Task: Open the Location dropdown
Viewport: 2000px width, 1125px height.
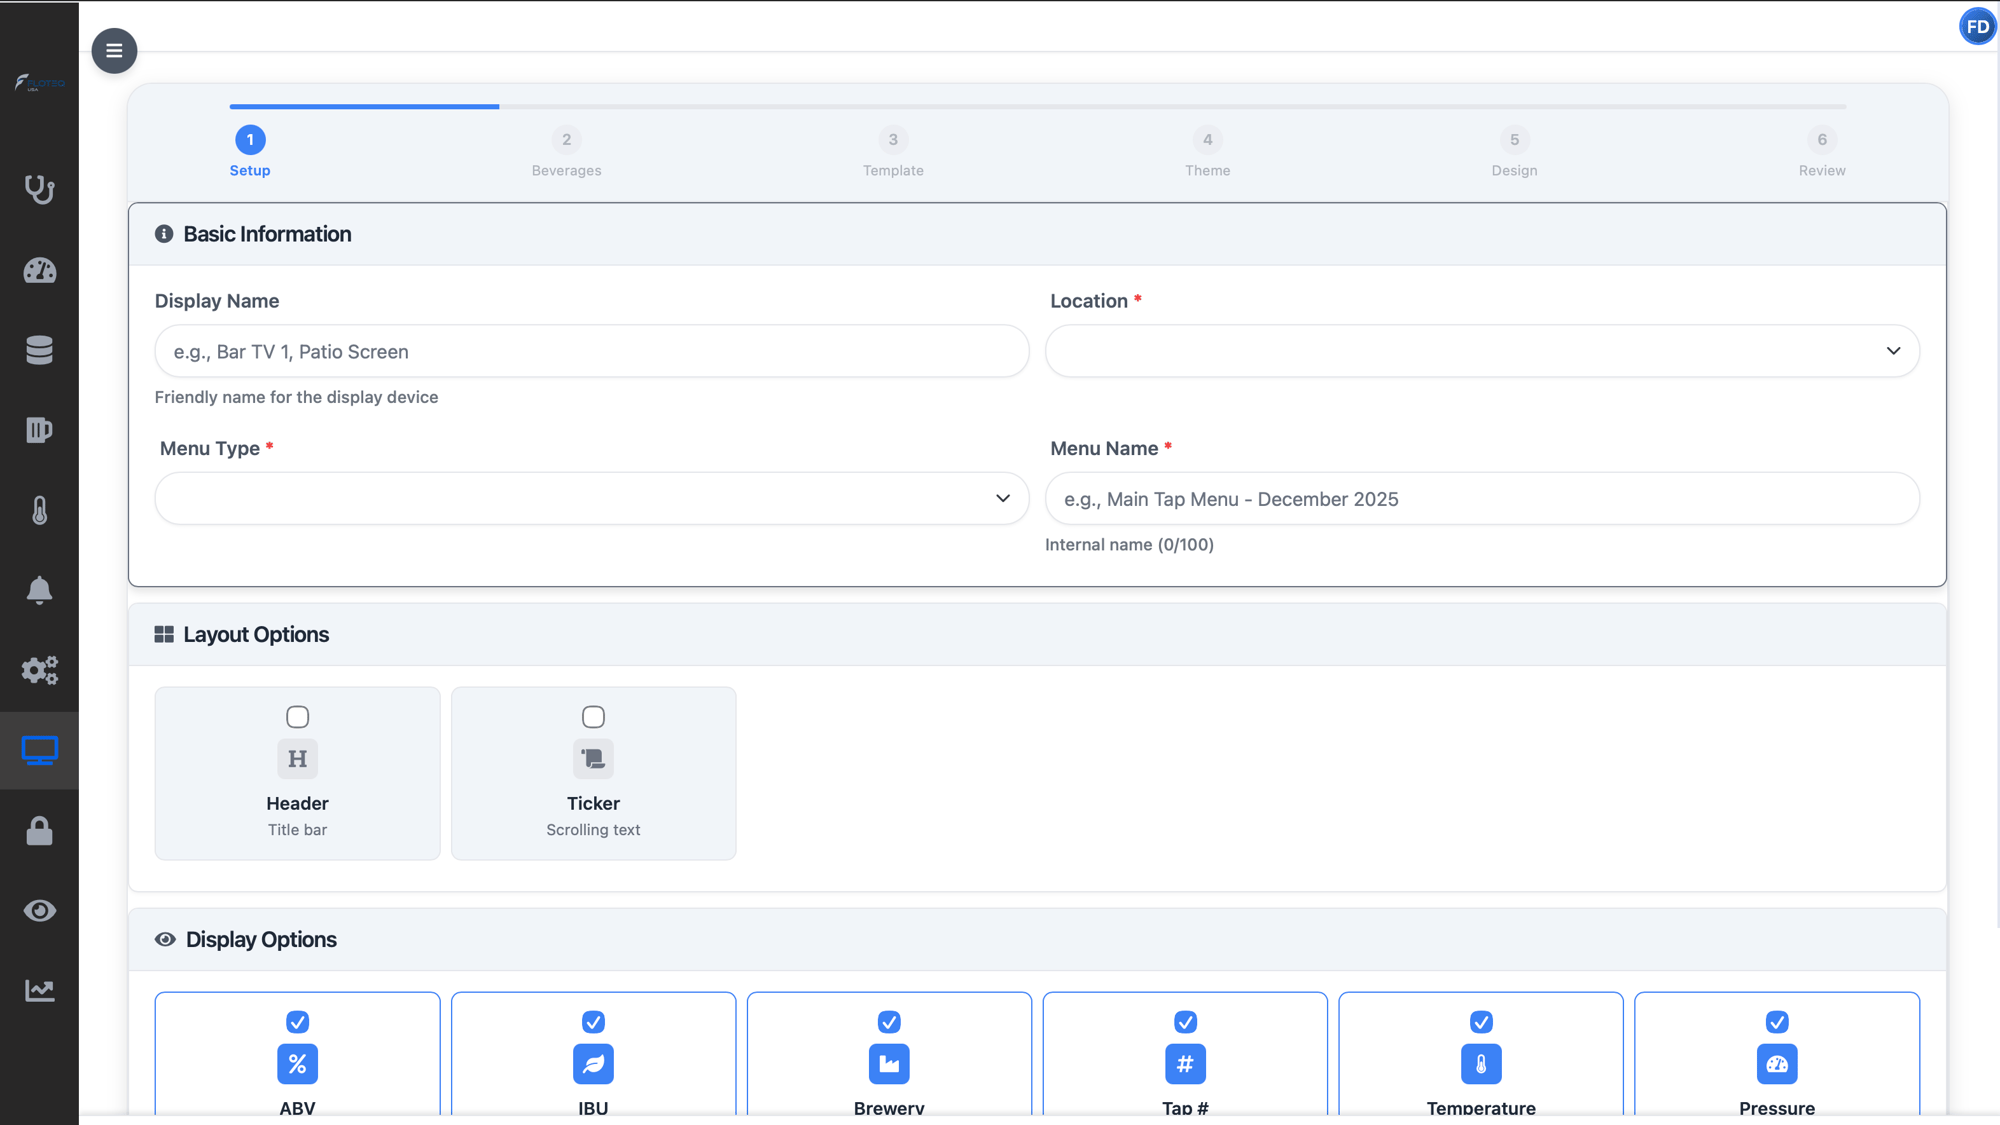Action: point(1482,351)
